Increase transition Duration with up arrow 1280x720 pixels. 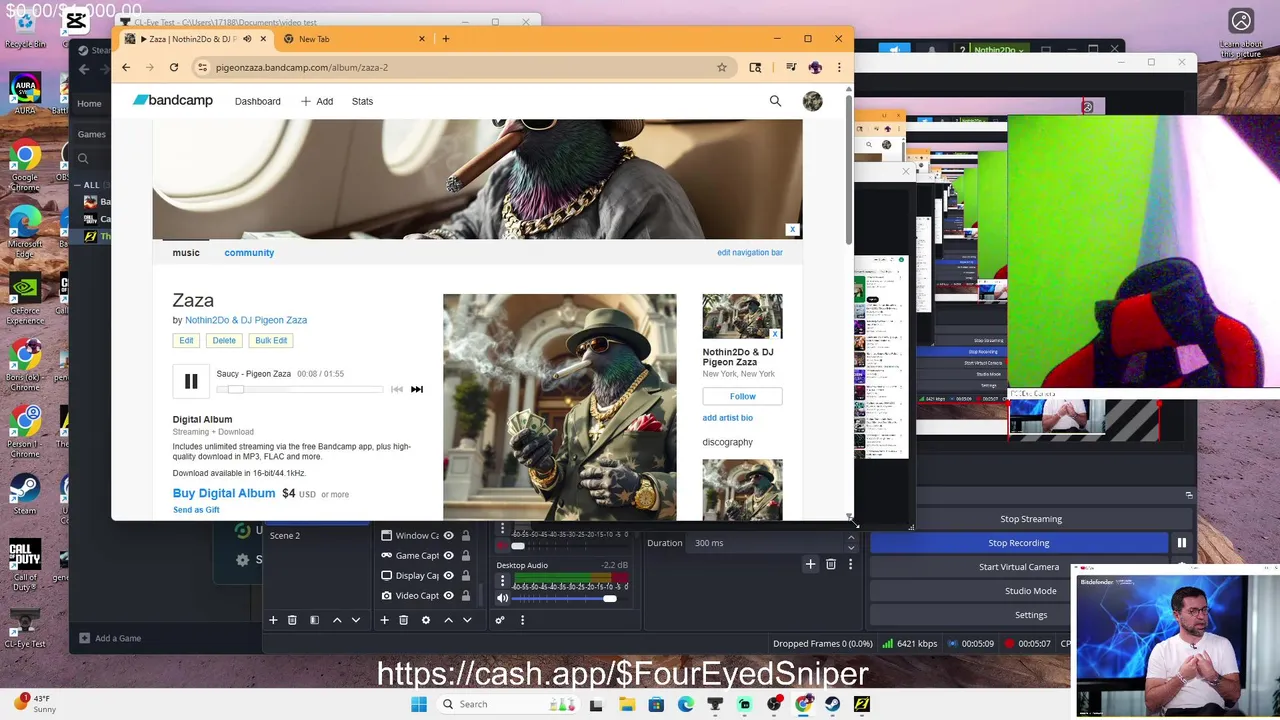click(x=851, y=538)
